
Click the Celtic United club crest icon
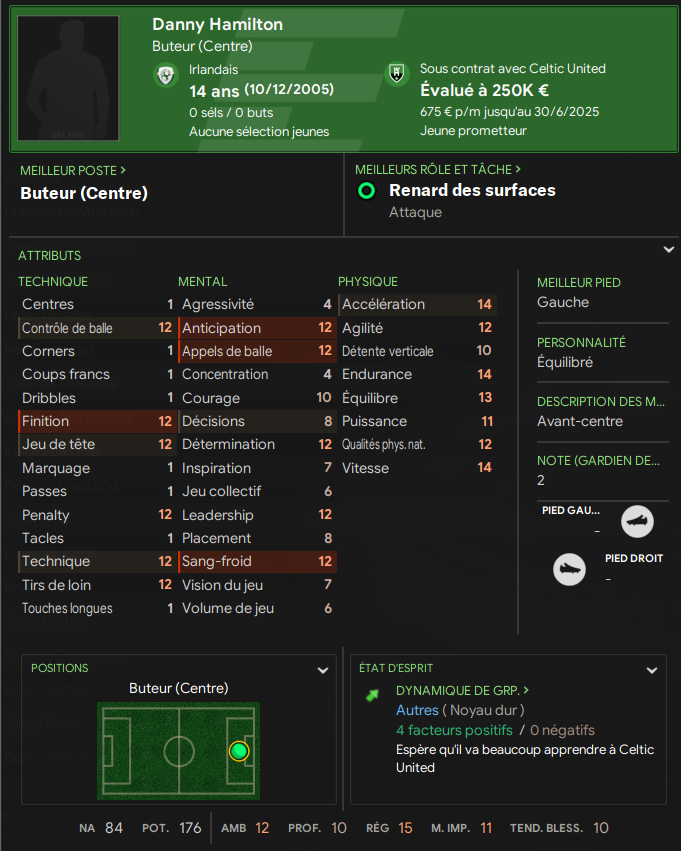tap(397, 74)
